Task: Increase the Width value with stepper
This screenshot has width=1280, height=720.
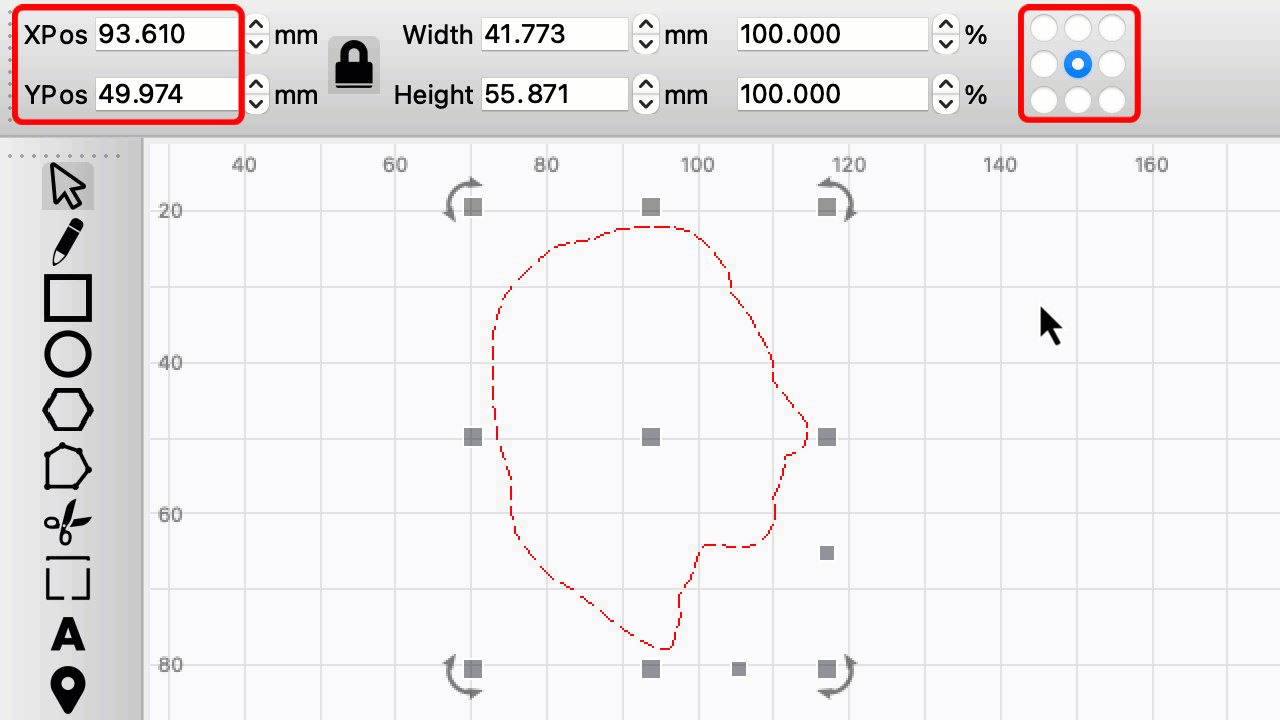Action: [646, 26]
